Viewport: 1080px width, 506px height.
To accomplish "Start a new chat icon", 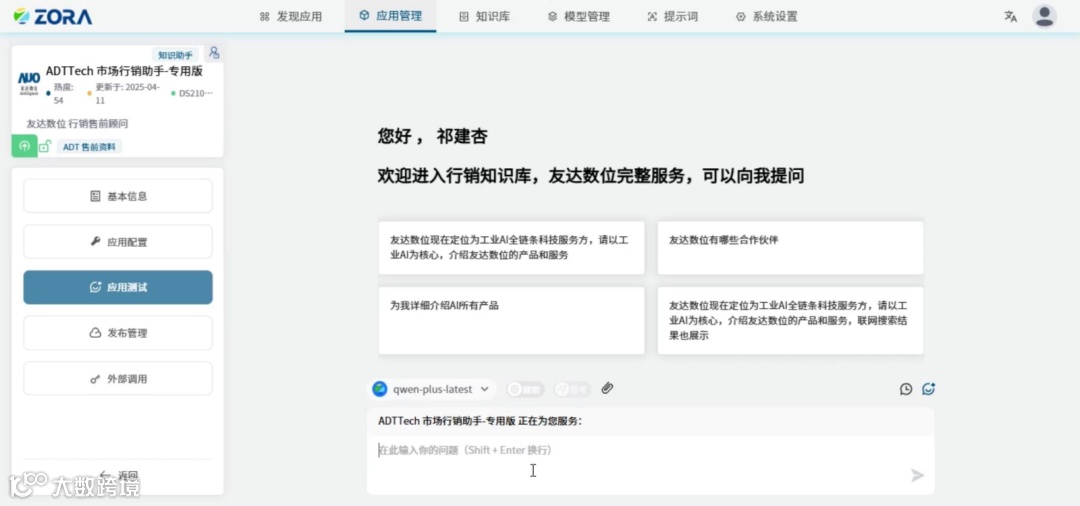I will [928, 389].
